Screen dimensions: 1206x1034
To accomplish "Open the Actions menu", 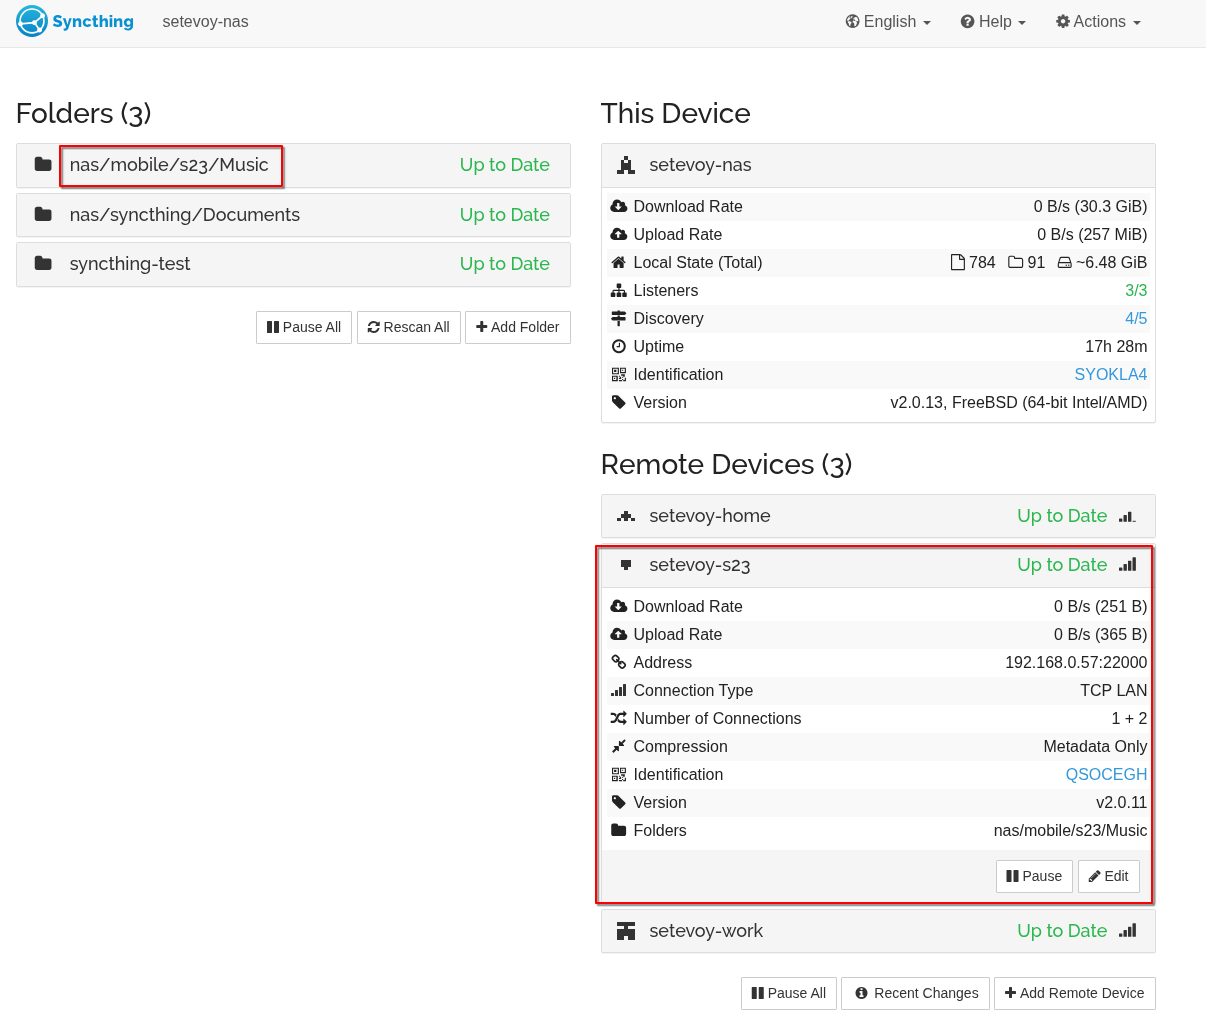I will [1098, 22].
